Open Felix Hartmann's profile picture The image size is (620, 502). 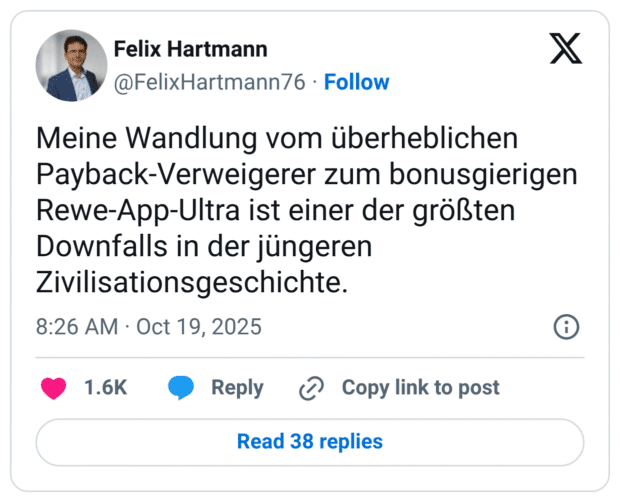(x=72, y=66)
